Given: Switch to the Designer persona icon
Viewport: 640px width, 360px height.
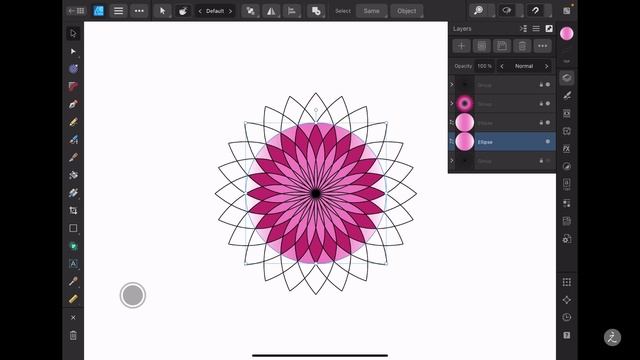Looking at the screenshot, I should point(98,11).
